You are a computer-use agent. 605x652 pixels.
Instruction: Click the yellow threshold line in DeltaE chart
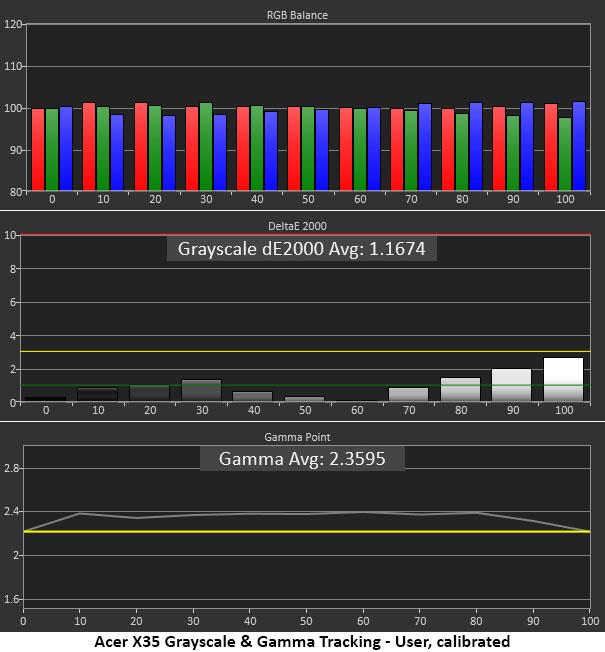tap(306, 351)
